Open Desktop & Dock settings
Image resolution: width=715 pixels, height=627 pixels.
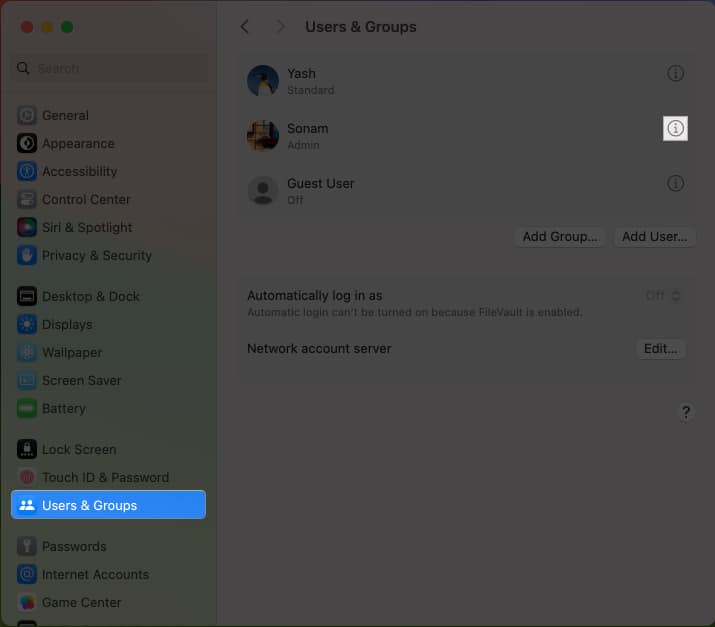click(108, 296)
